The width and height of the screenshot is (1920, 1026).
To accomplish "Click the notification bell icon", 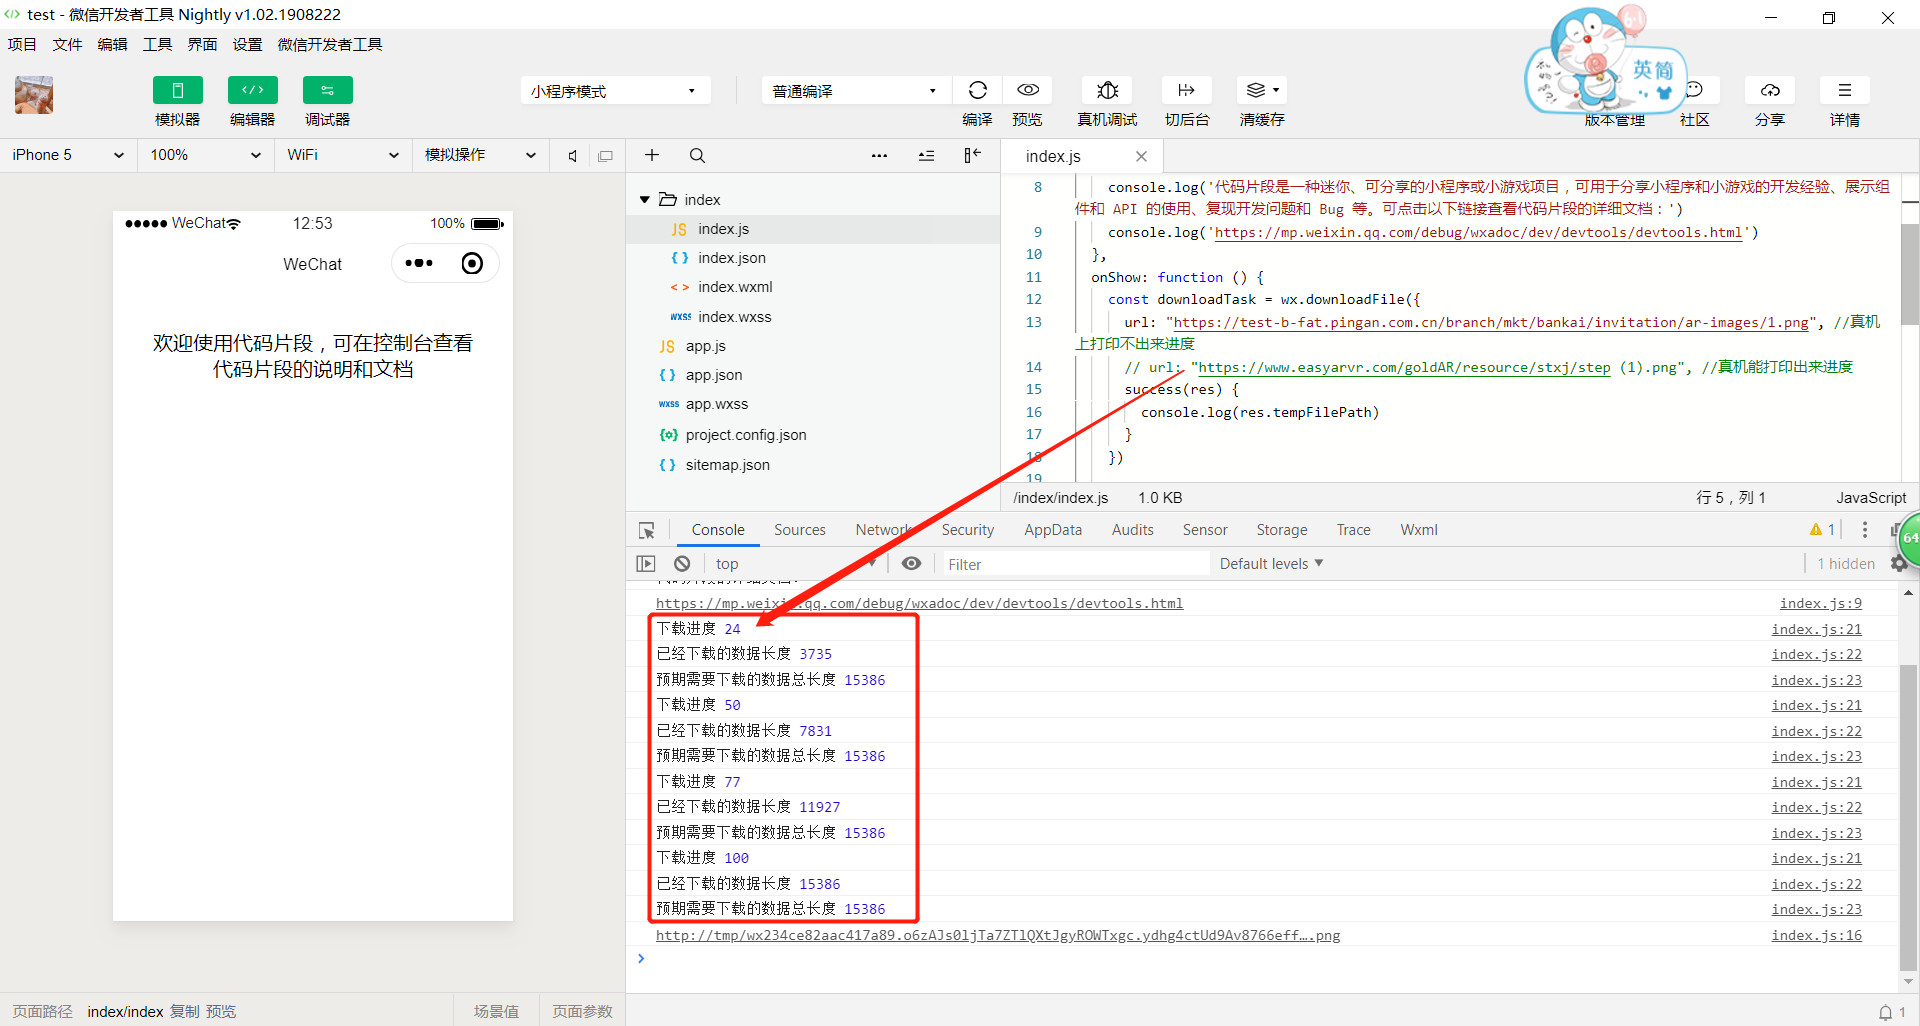I will pyautogui.click(x=1885, y=1012).
